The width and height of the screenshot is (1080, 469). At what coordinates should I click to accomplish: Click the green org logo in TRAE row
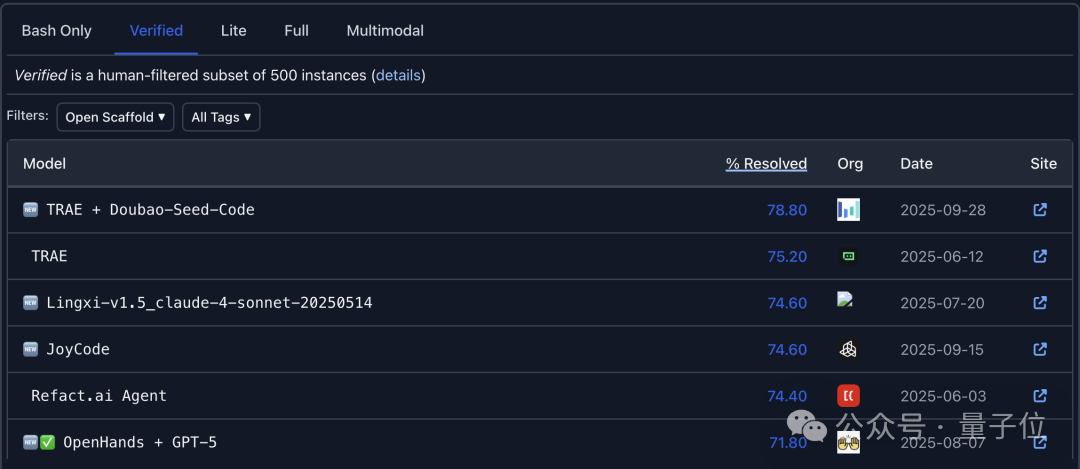(848, 256)
